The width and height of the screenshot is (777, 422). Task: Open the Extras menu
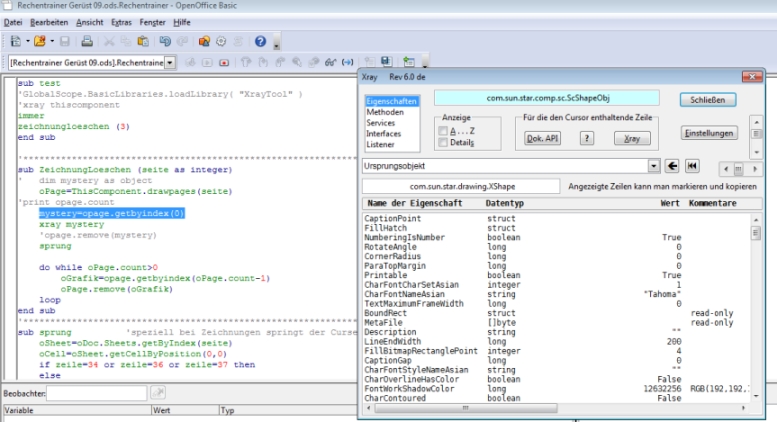click(x=122, y=22)
